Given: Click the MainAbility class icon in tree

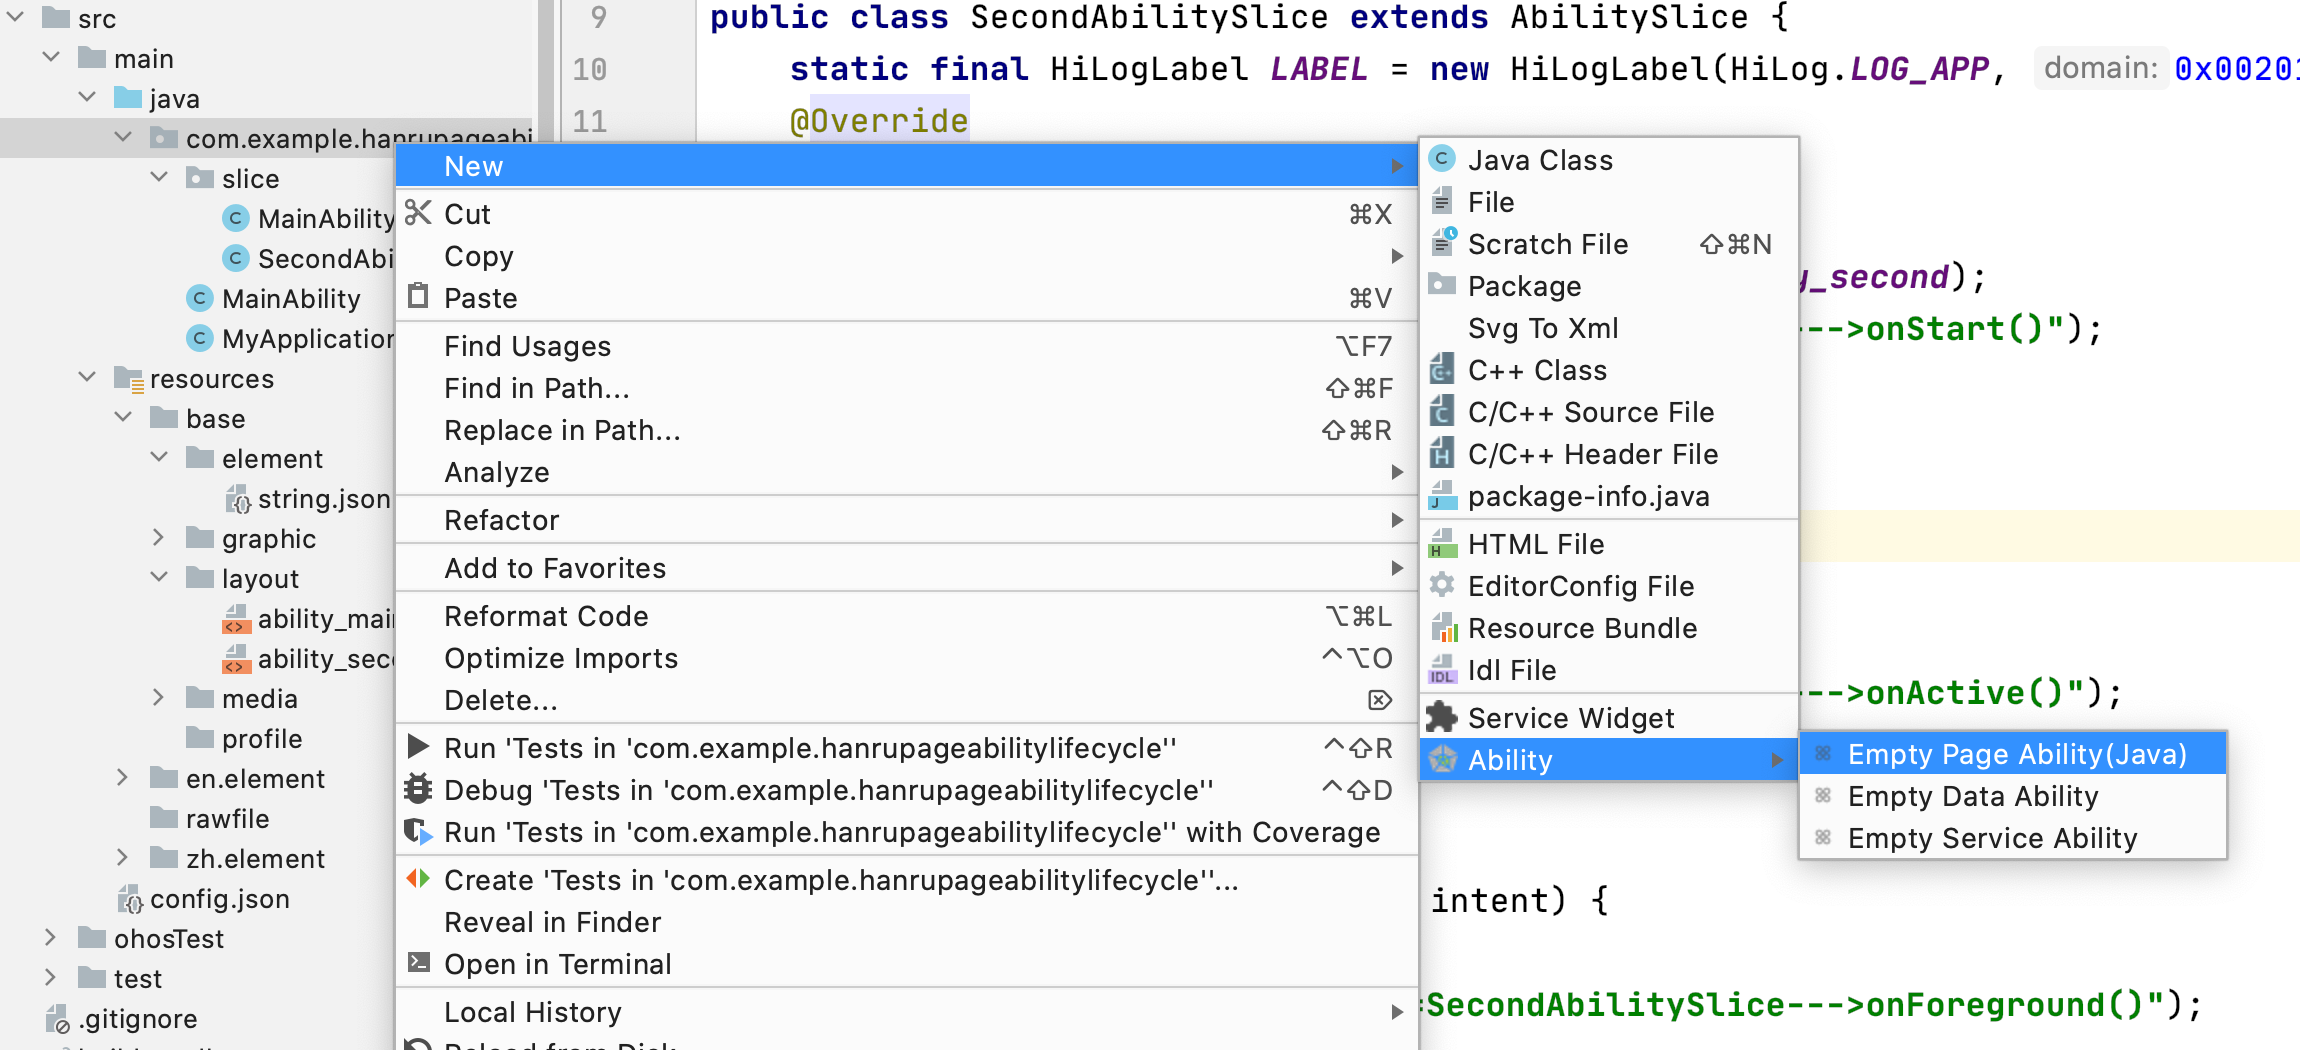Looking at the screenshot, I should tap(200, 299).
